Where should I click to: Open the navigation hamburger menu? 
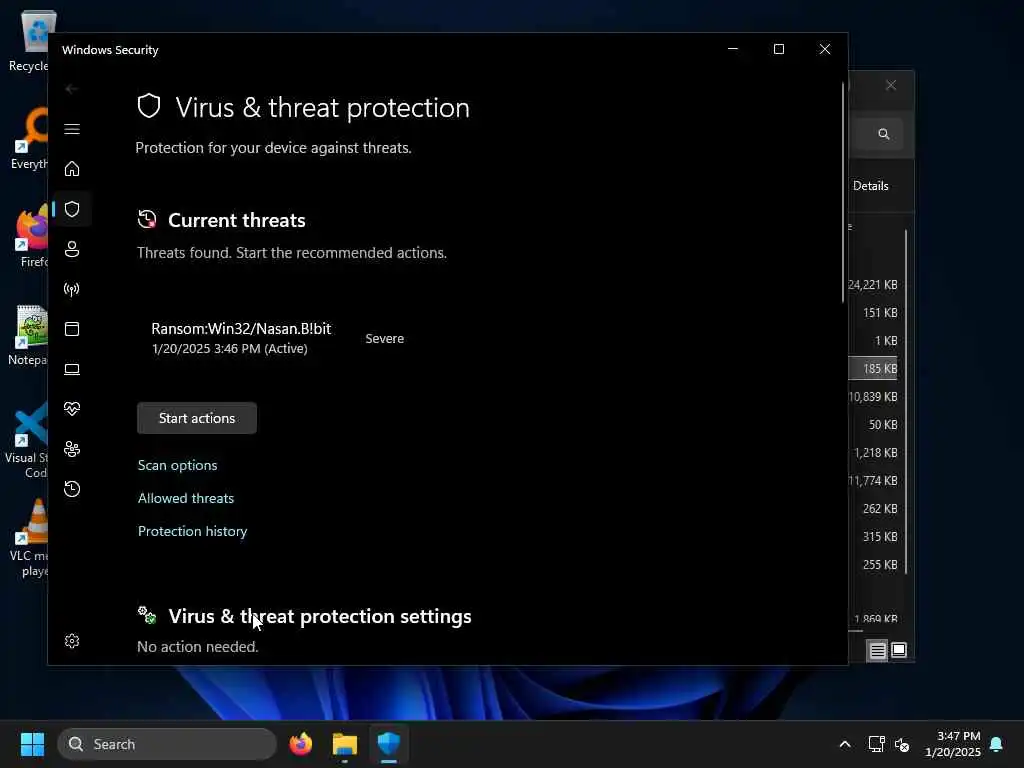coord(72,129)
